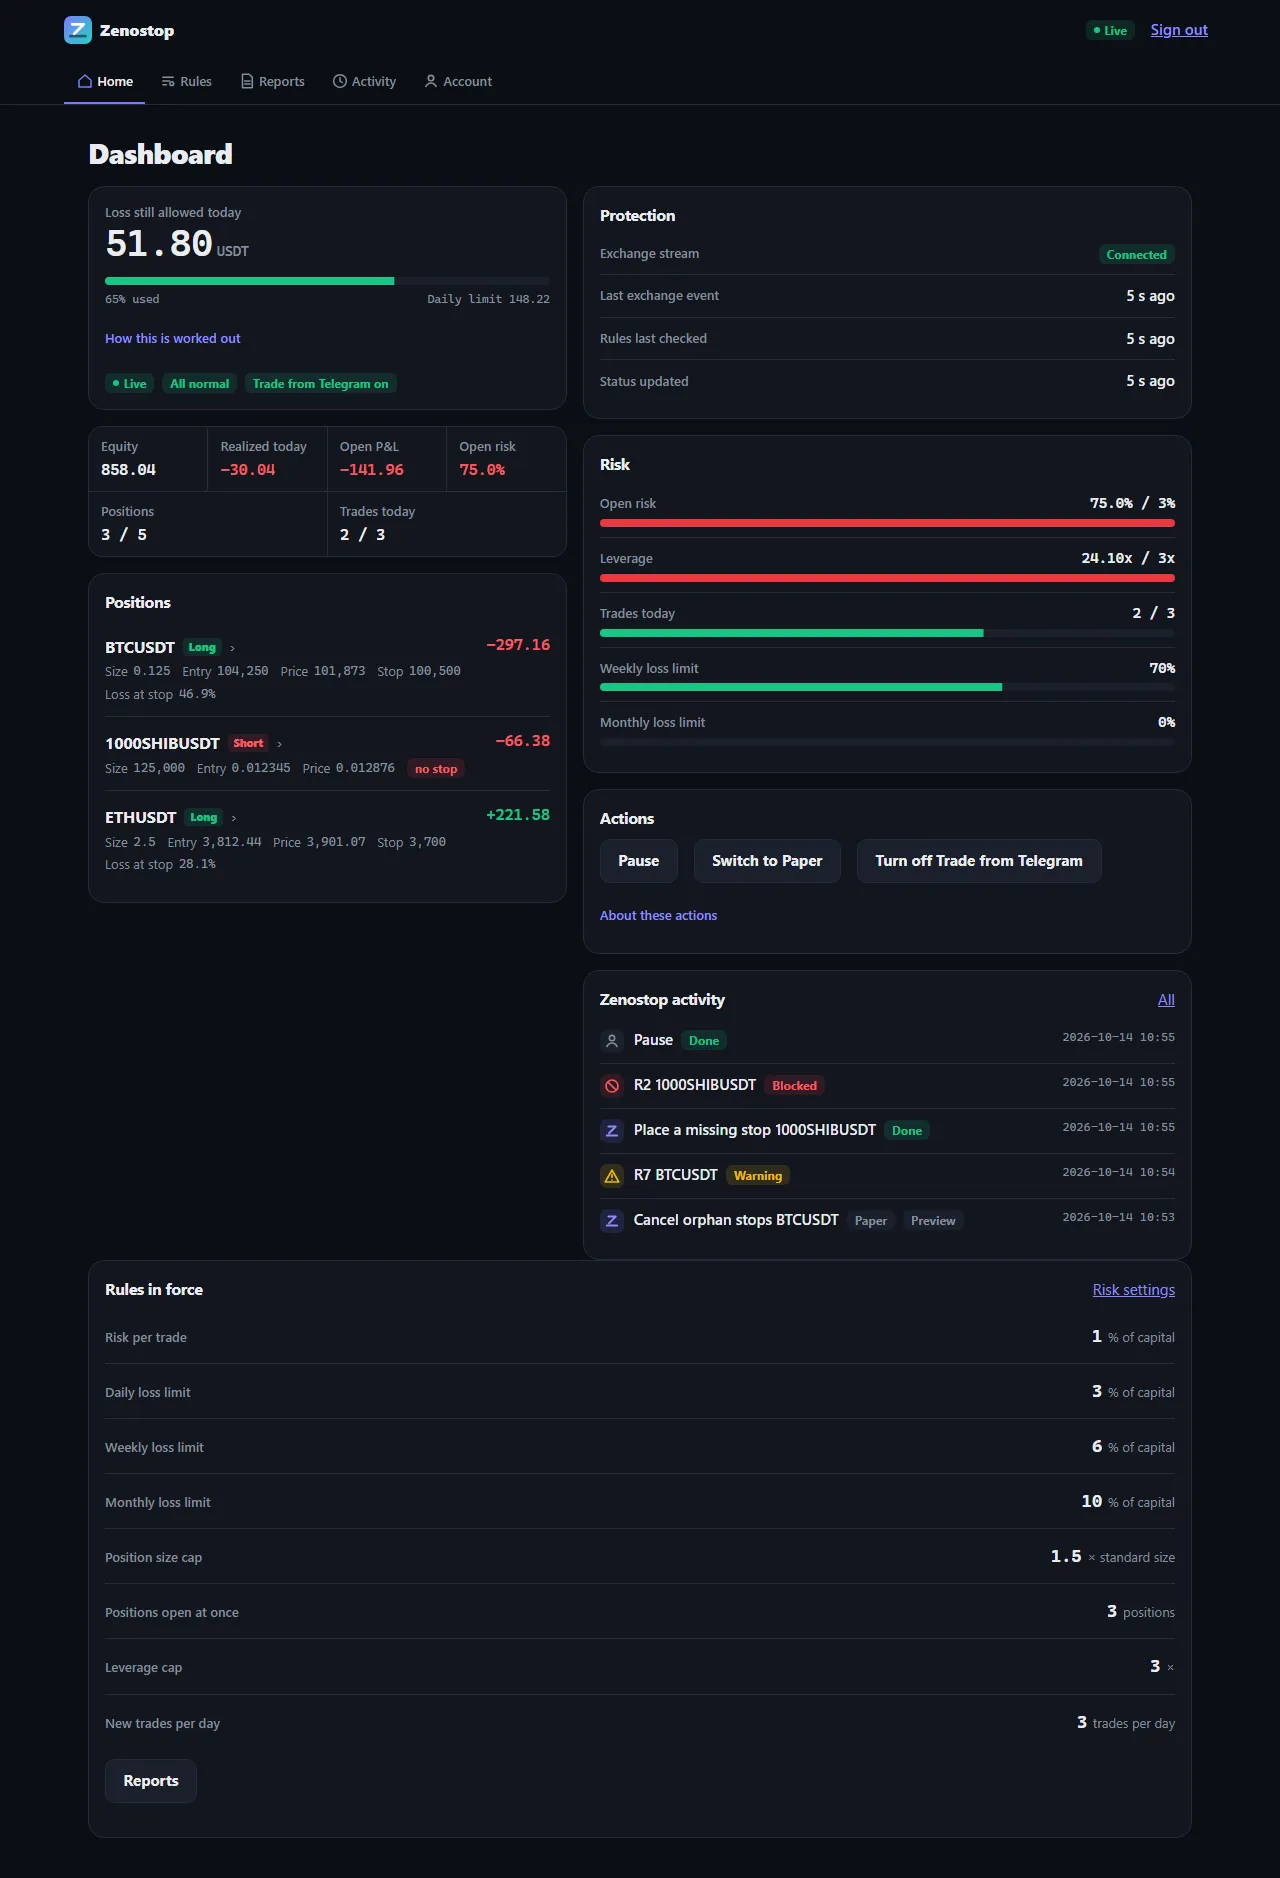Go to the Rules tab
Screen dimensions: 1280x1878
(187, 81)
